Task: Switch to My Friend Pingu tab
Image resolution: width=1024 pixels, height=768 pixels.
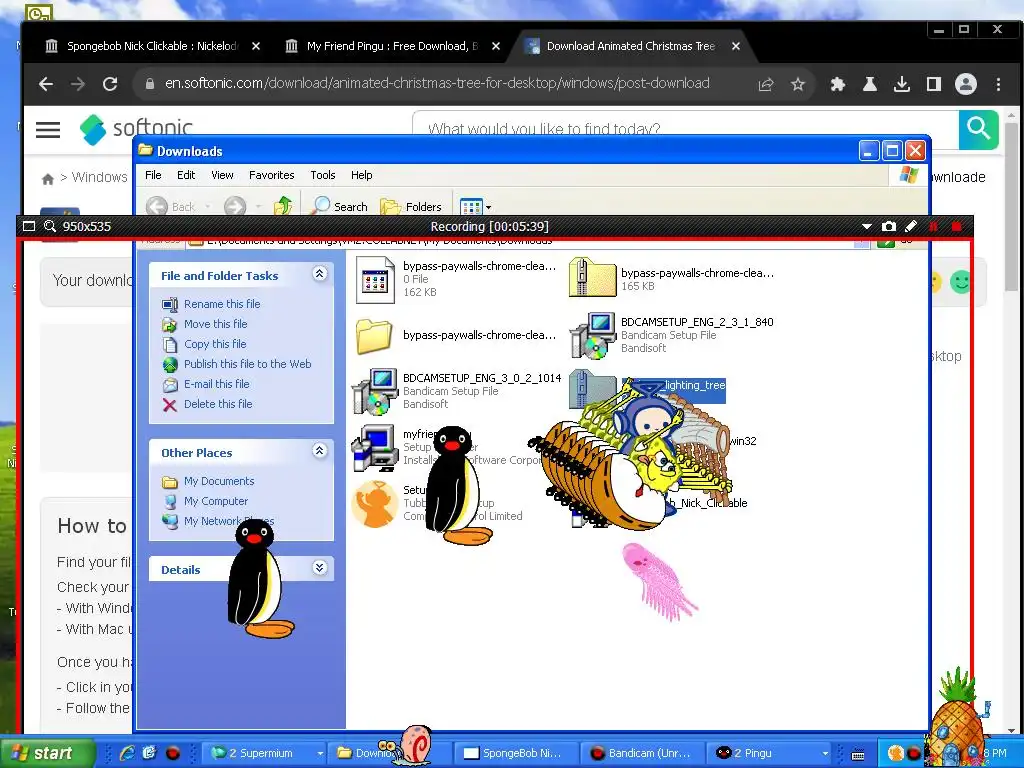Action: click(x=392, y=46)
